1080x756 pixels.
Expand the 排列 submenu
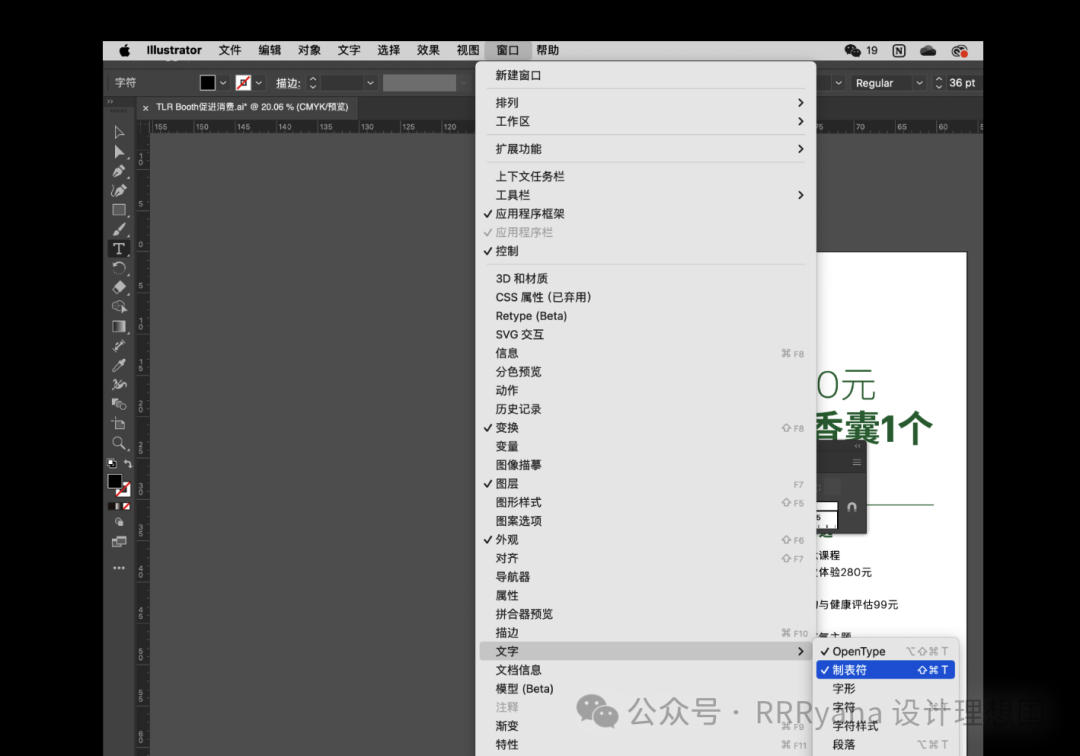[x=645, y=103]
